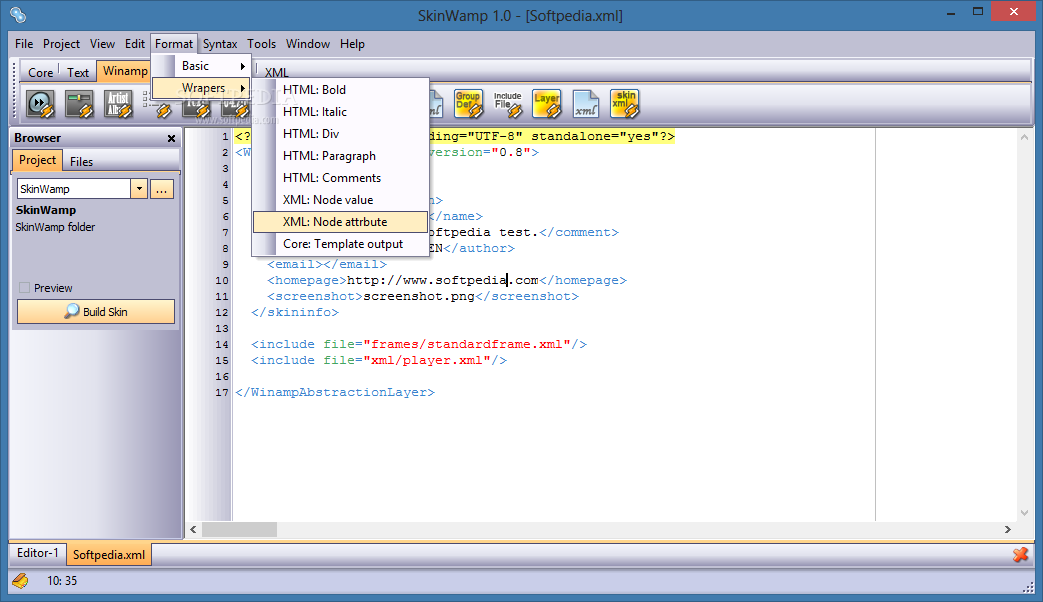Click inside the SkinWamp project field
This screenshot has height=602, width=1043.
tap(73, 189)
